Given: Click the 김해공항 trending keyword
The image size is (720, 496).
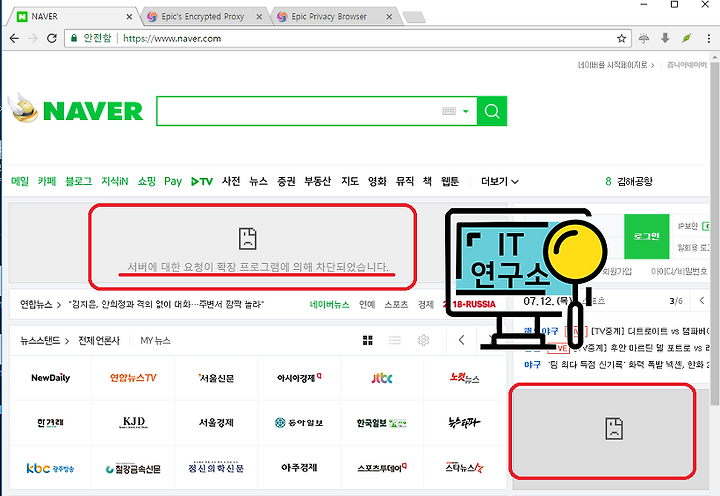Looking at the screenshot, I should [x=635, y=181].
